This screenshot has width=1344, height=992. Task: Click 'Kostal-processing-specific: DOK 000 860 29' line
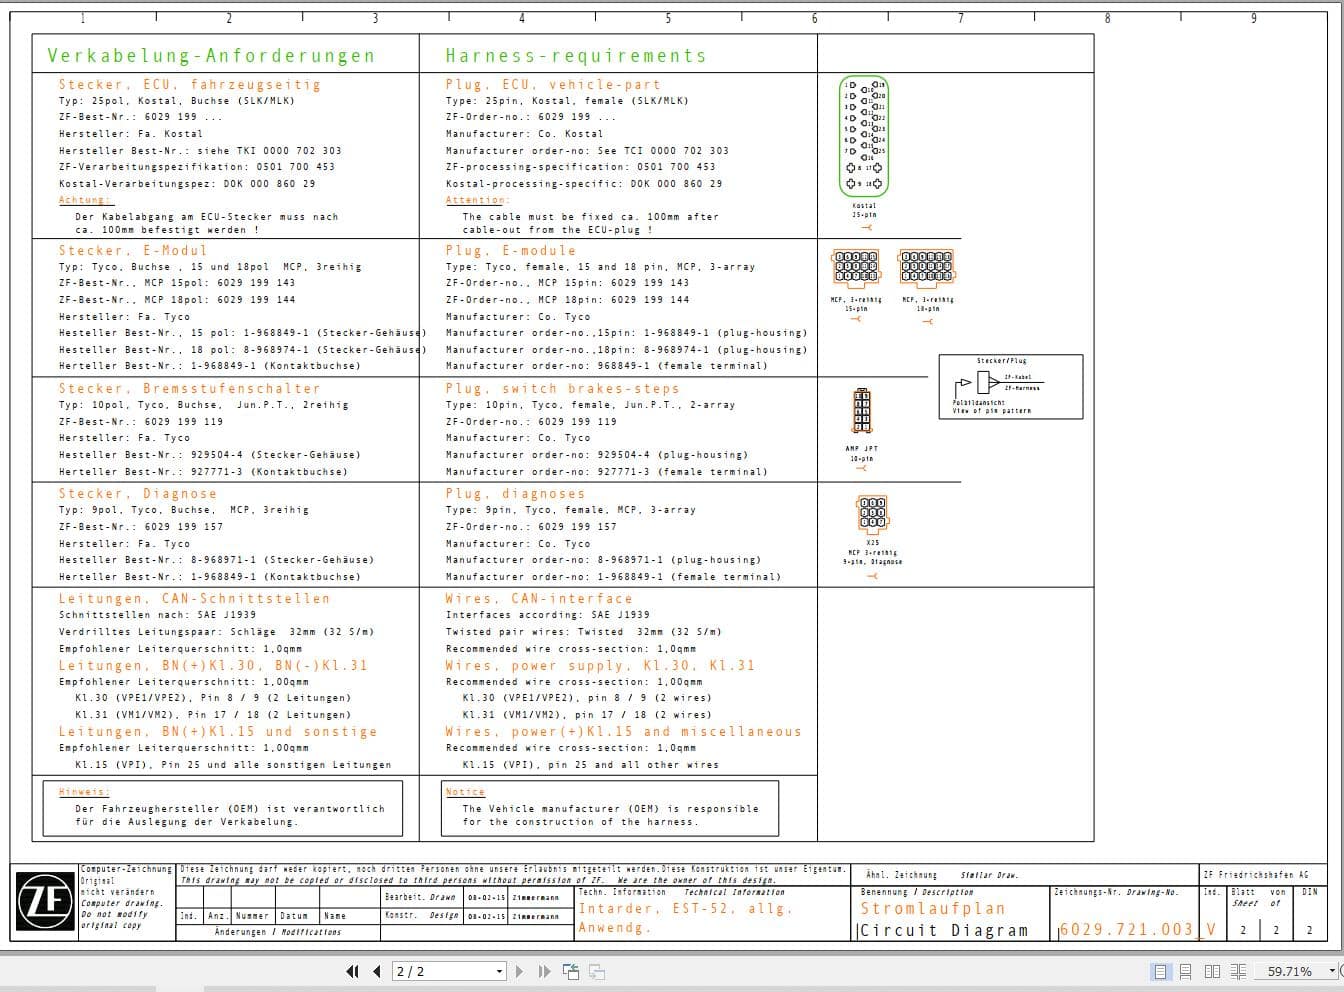pos(584,184)
